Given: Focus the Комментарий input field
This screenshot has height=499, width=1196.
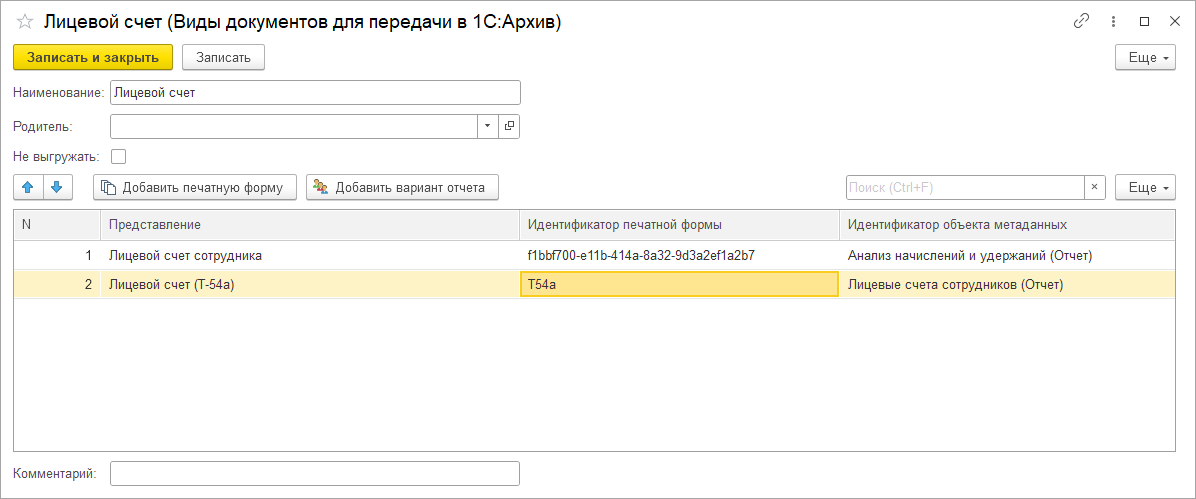Looking at the screenshot, I should [315, 473].
